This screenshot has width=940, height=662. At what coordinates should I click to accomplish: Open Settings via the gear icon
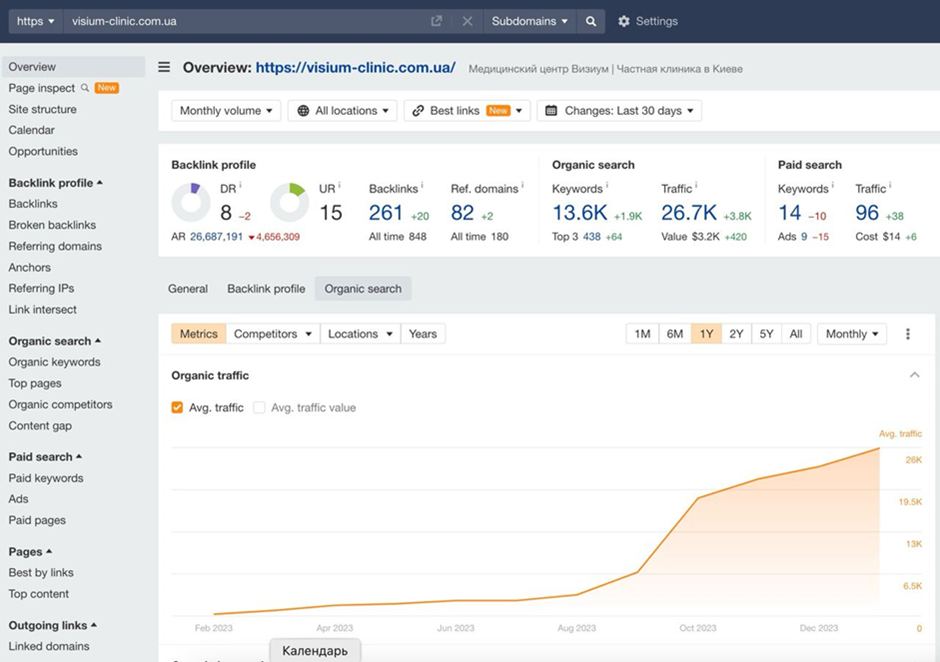coord(624,21)
